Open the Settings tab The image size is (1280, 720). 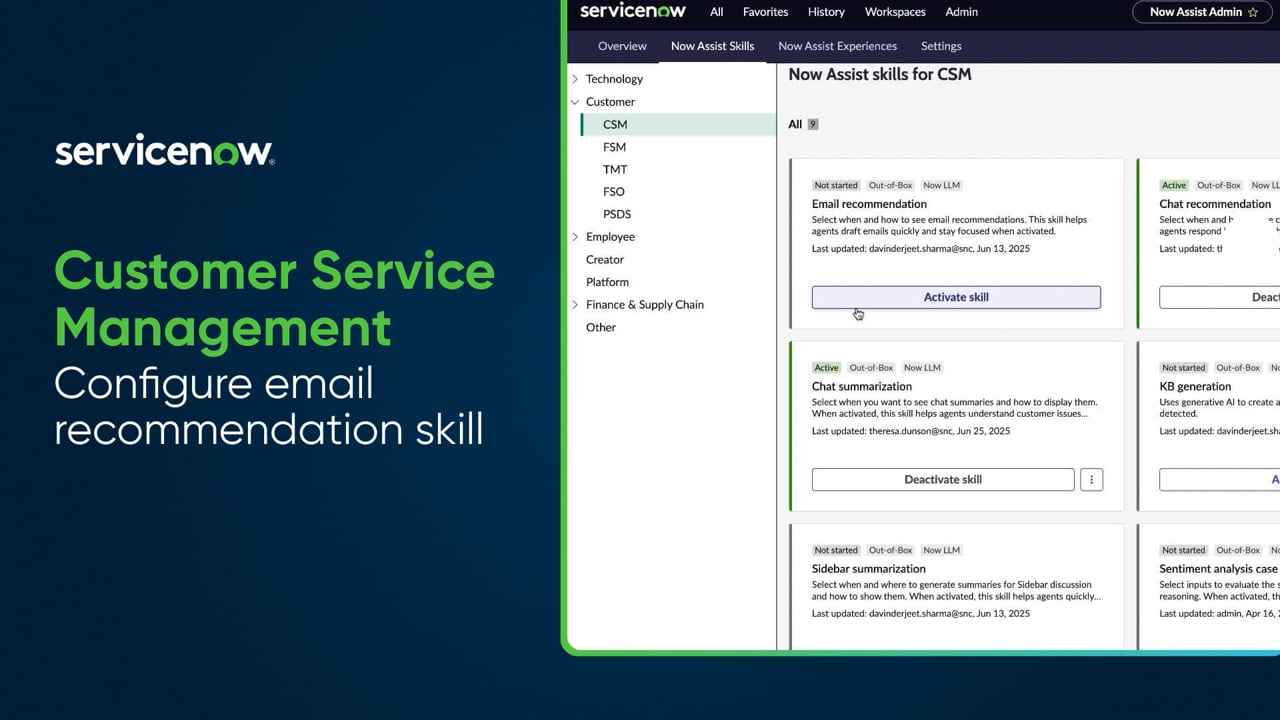(940, 46)
